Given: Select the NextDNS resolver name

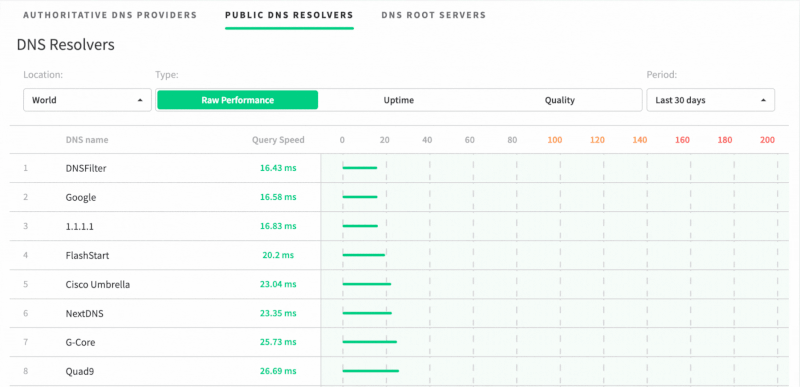Looking at the screenshot, I should click(x=84, y=313).
